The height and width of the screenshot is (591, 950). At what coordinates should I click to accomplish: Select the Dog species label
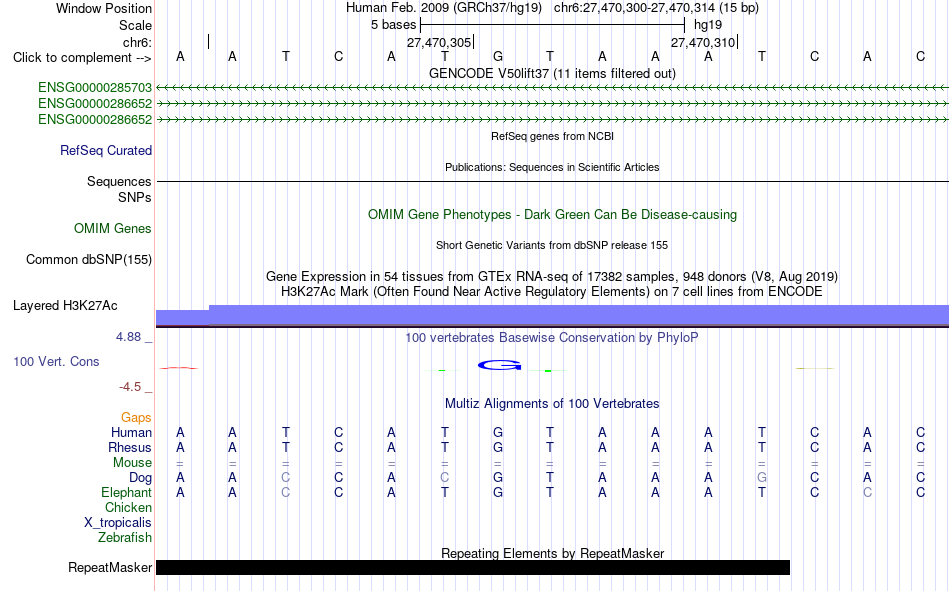(141, 478)
